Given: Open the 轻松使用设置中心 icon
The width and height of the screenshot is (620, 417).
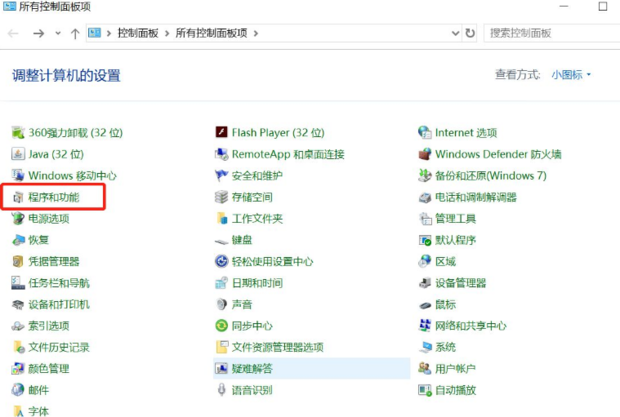Looking at the screenshot, I should (x=221, y=261).
